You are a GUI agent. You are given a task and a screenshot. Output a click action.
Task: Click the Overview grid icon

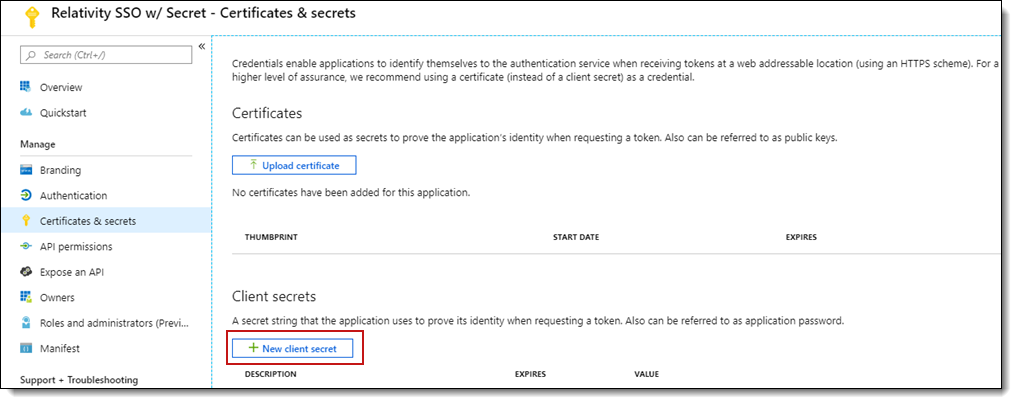pyautogui.click(x=26, y=87)
